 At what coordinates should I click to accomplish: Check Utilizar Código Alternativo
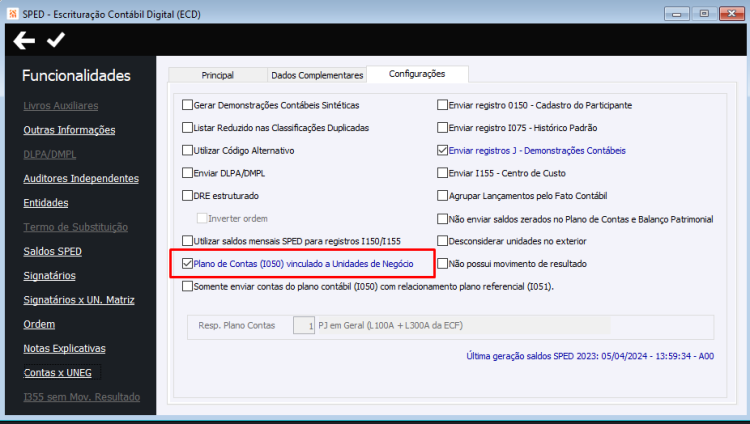[188, 150]
